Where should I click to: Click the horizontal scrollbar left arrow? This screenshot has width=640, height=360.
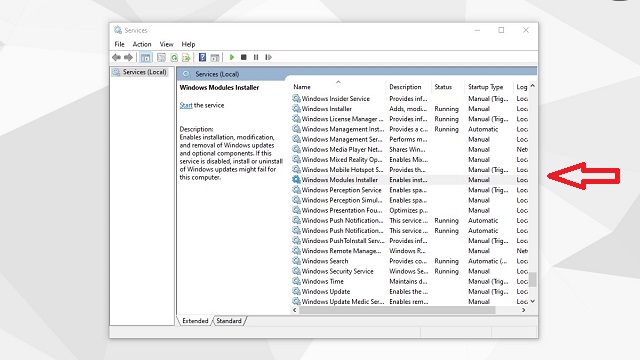click(x=295, y=310)
